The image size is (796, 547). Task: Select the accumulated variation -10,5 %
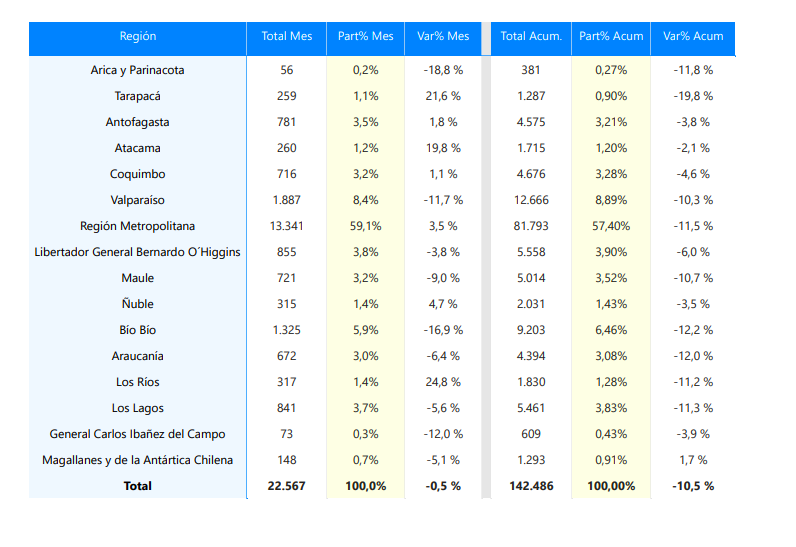tap(693, 486)
